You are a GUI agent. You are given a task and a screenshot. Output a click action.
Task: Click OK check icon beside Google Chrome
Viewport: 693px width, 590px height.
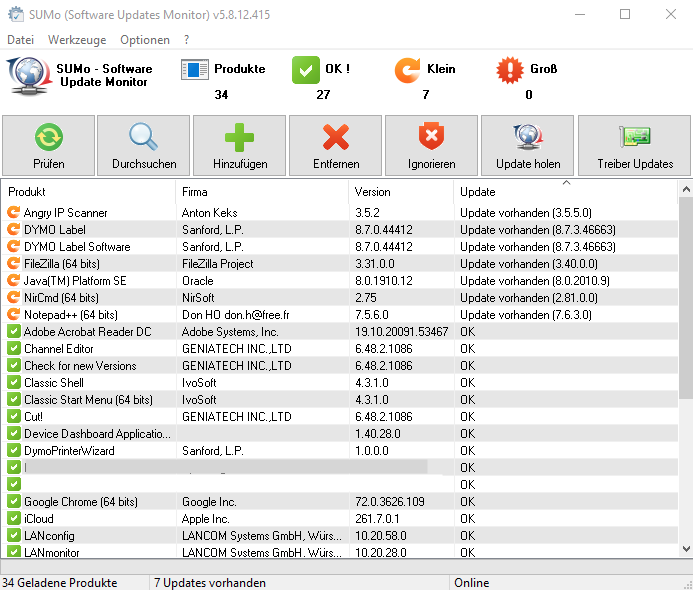coord(14,502)
